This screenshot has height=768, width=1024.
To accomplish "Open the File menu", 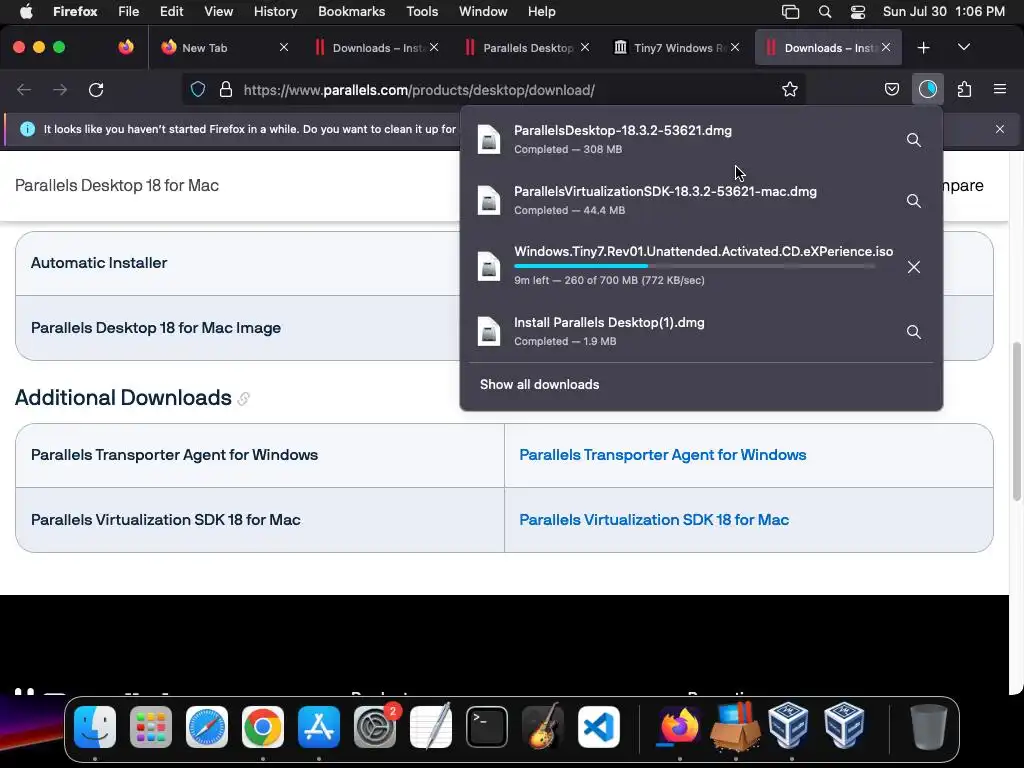I will tap(128, 12).
